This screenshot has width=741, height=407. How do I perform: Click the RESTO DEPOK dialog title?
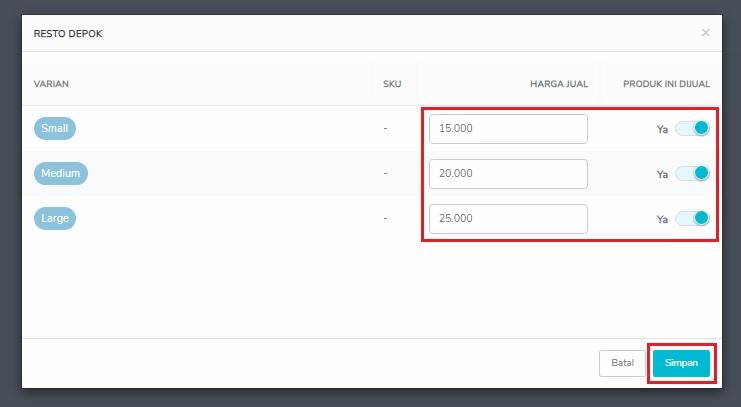coord(68,34)
